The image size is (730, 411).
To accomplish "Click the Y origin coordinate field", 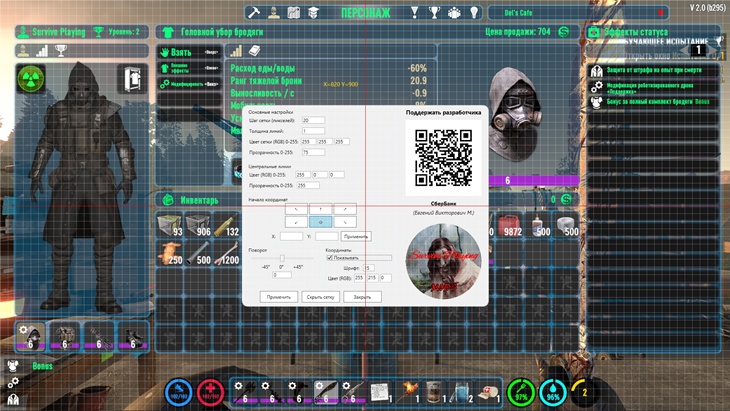I will coord(327,236).
